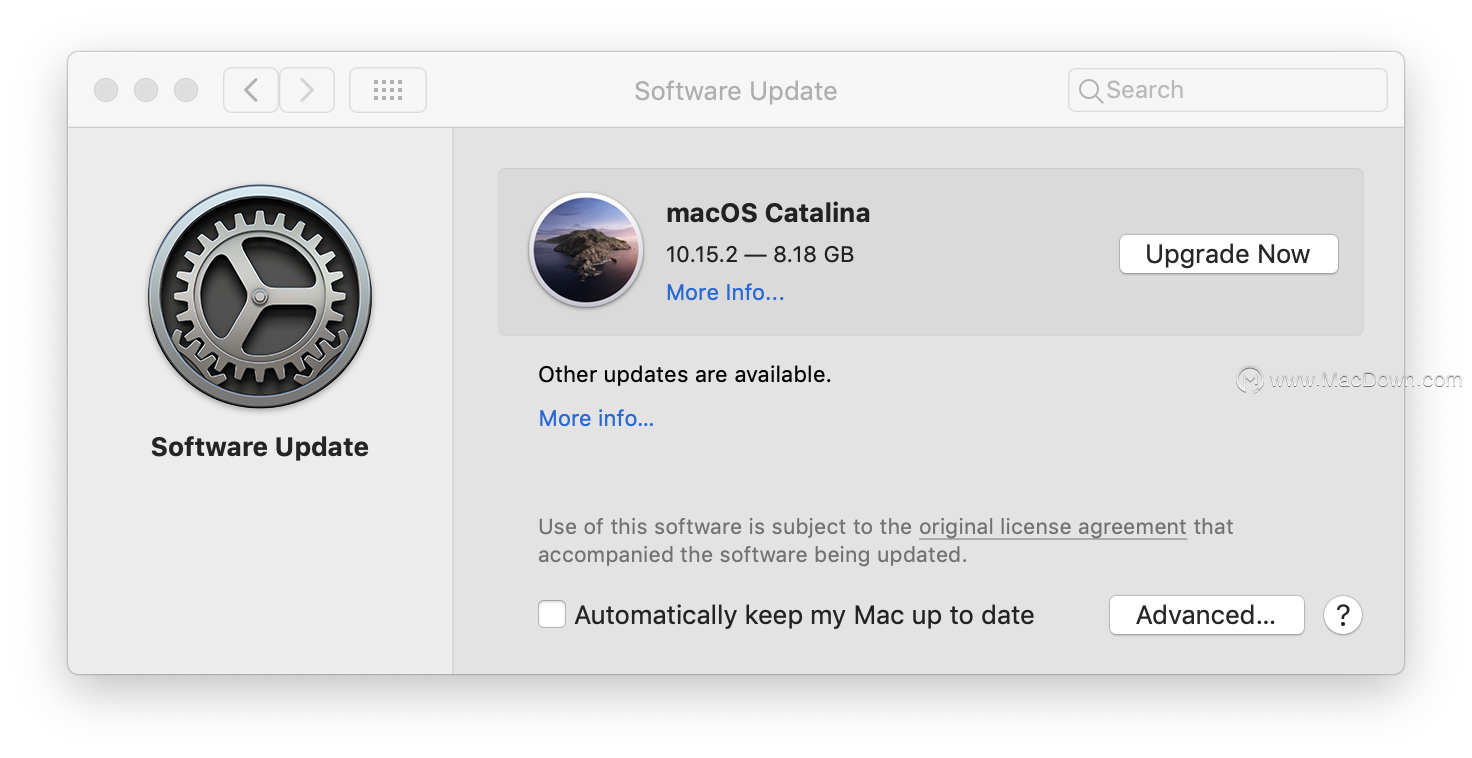Click 'Other updates are available.' text

pyautogui.click(x=685, y=375)
